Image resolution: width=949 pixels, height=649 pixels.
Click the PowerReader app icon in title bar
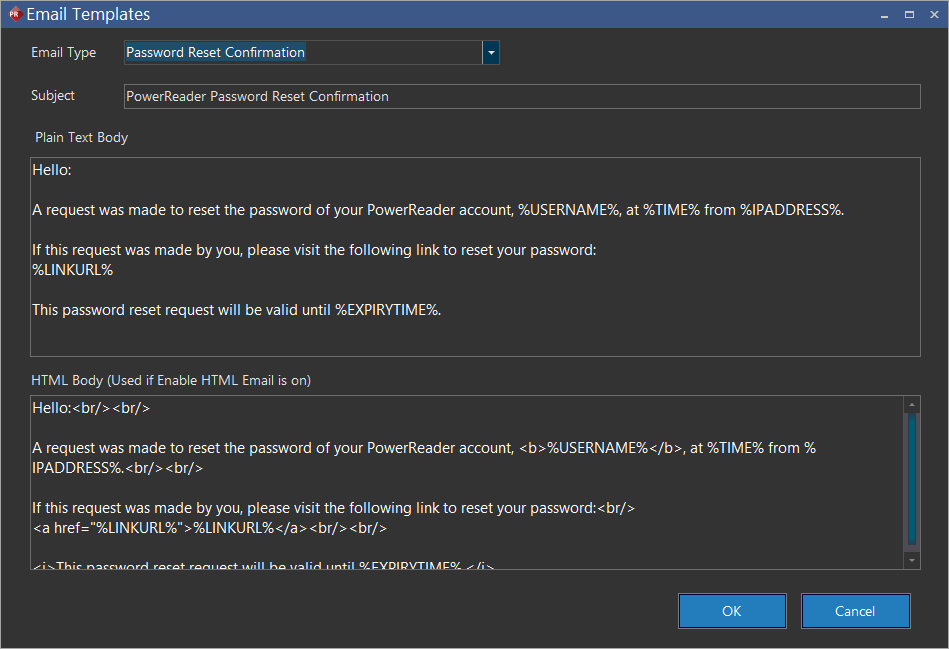(x=14, y=14)
